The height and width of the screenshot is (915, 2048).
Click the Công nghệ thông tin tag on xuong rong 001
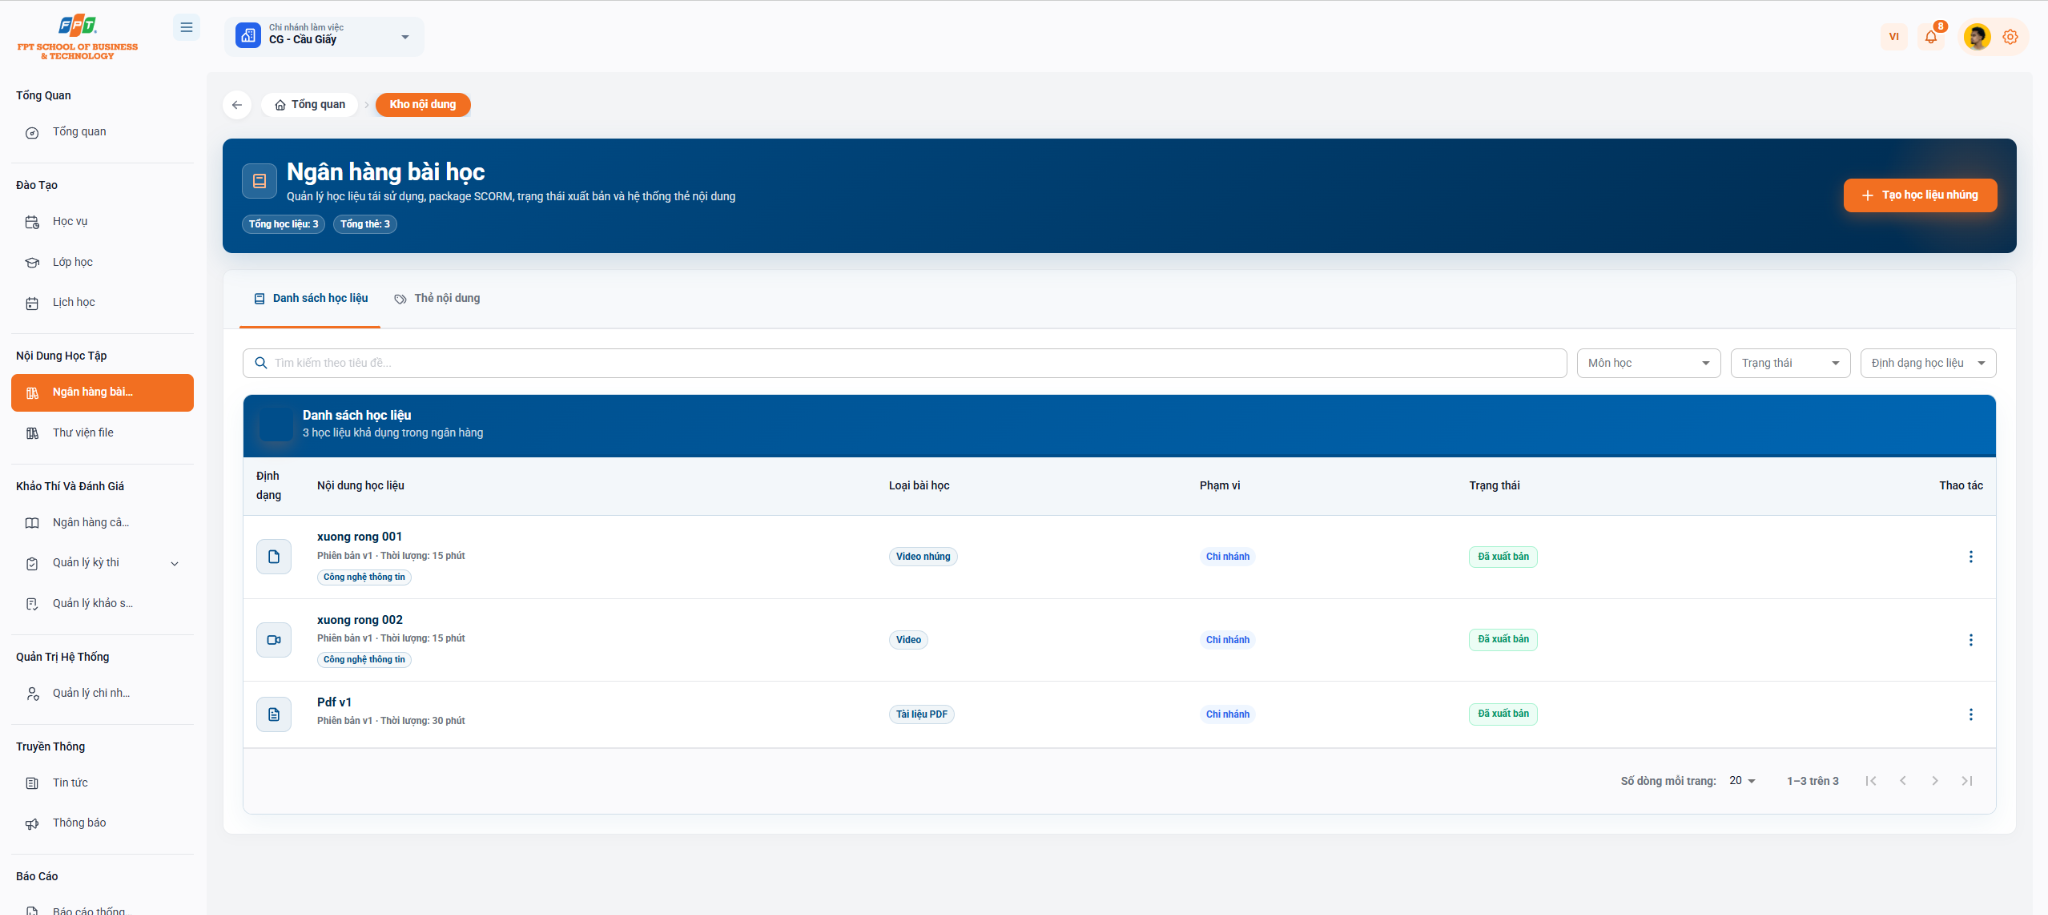pyautogui.click(x=364, y=577)
